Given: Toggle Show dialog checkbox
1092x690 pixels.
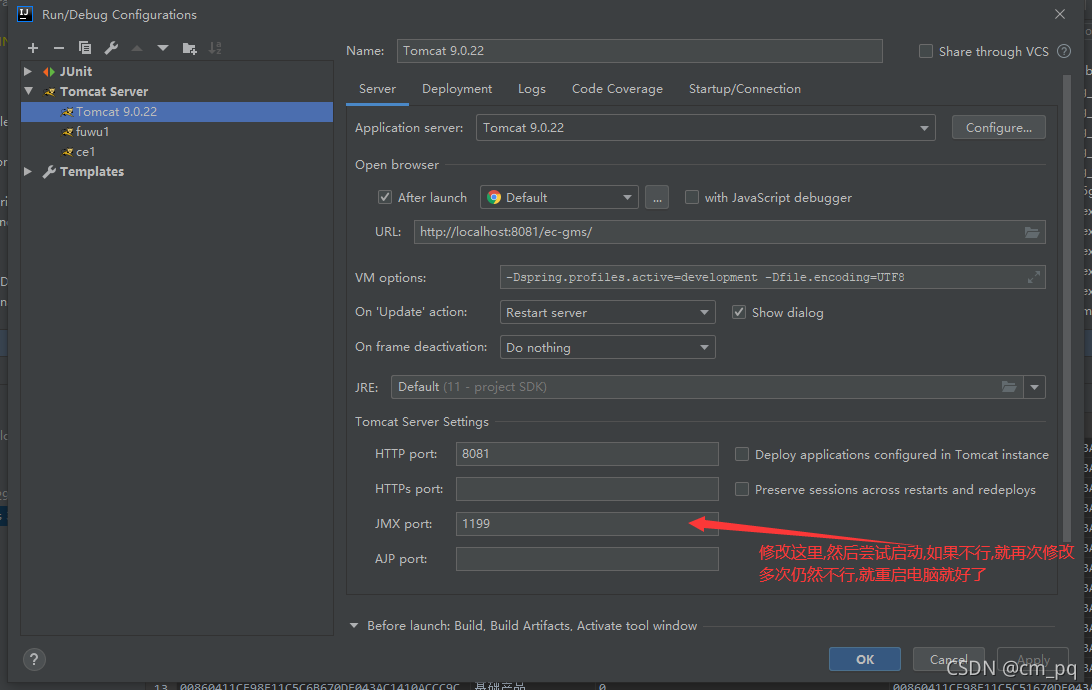Looking at the screenshot, I should (739, 312).
